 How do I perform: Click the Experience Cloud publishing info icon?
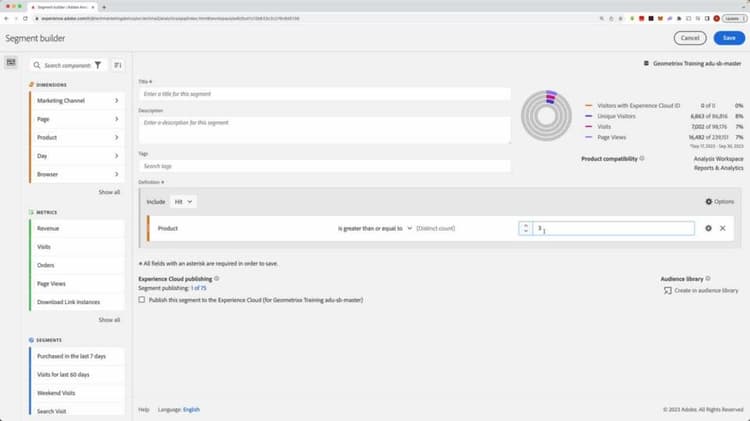pyautogui.click(x=217, y=278)
